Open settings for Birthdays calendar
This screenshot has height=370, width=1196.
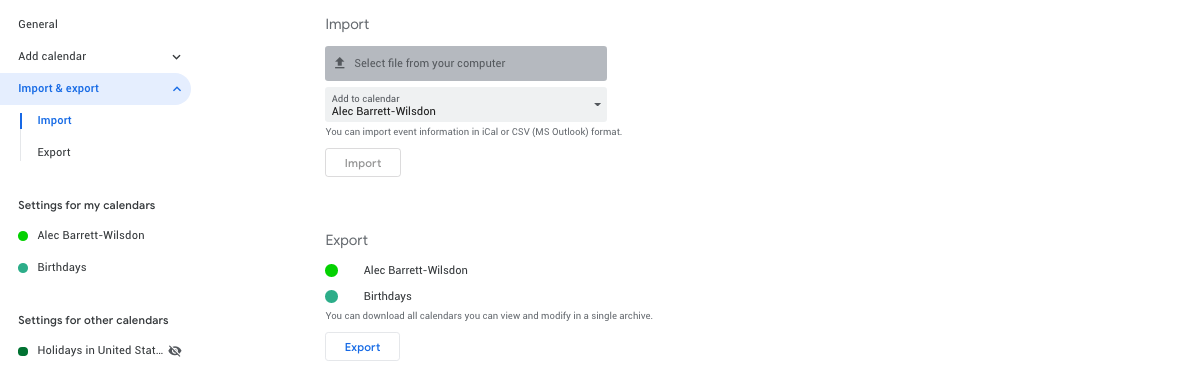click(x=62, y=268)
